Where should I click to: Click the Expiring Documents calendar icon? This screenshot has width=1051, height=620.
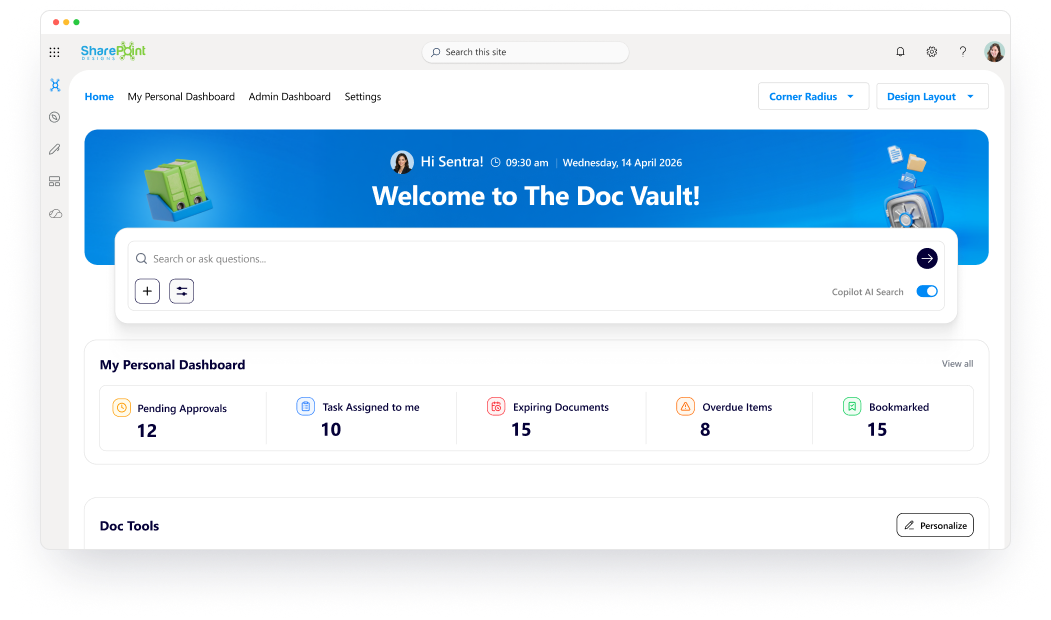496,406
